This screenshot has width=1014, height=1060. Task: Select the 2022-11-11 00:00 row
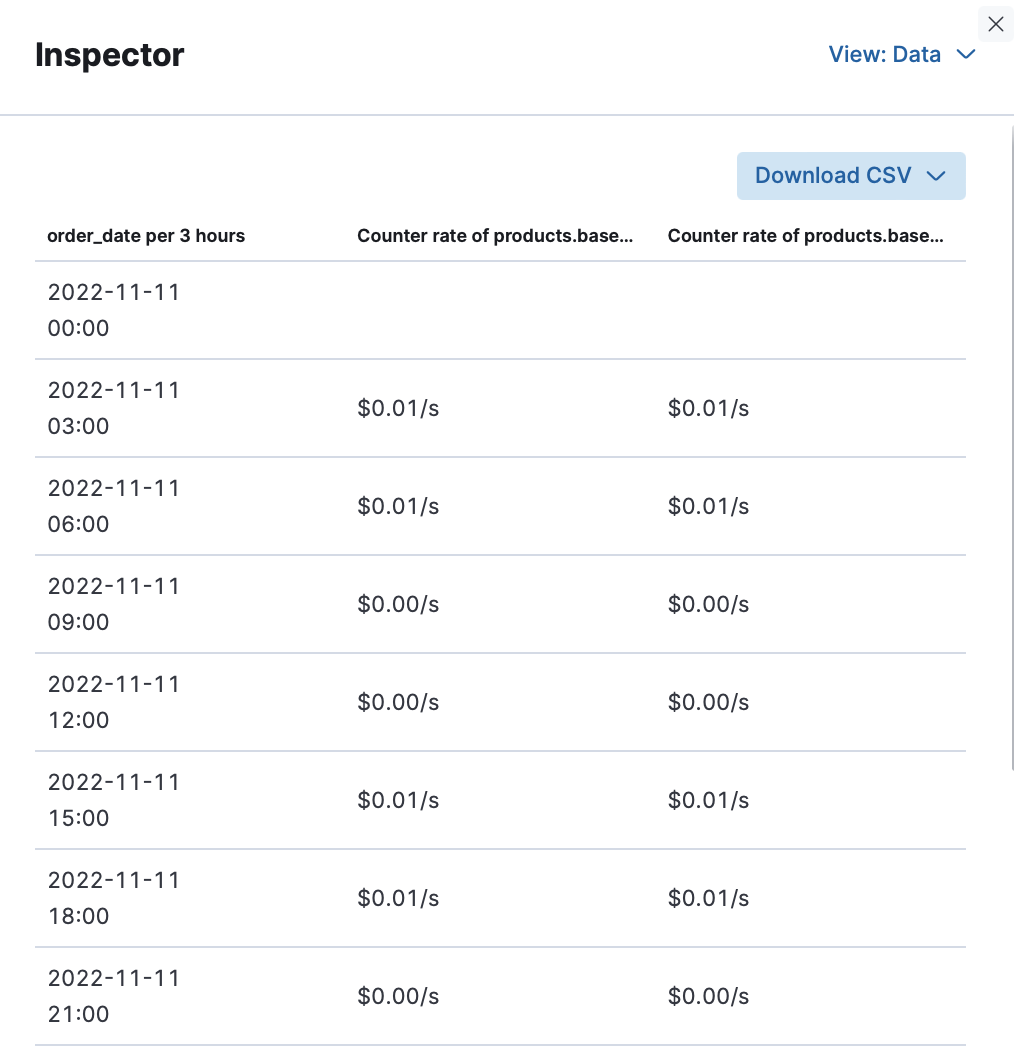tap(113, 310)
